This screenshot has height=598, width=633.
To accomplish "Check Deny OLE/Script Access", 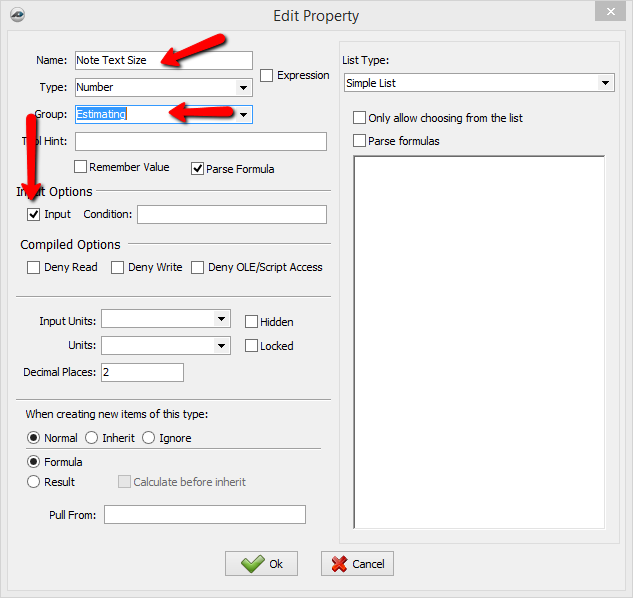I will pyautogui.click(x=197, y=267).
